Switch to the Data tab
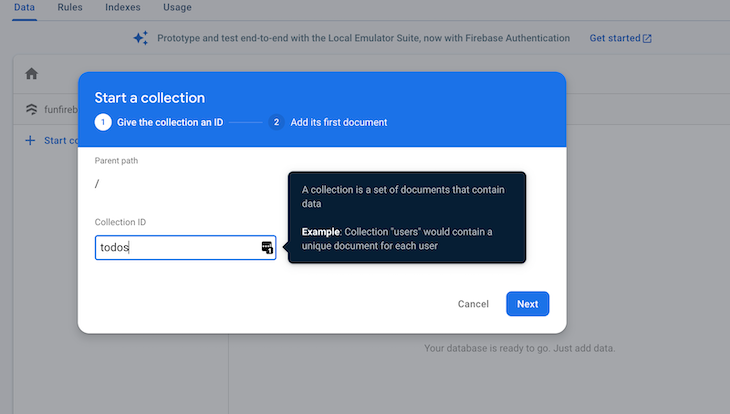 [x=24, y=7]
